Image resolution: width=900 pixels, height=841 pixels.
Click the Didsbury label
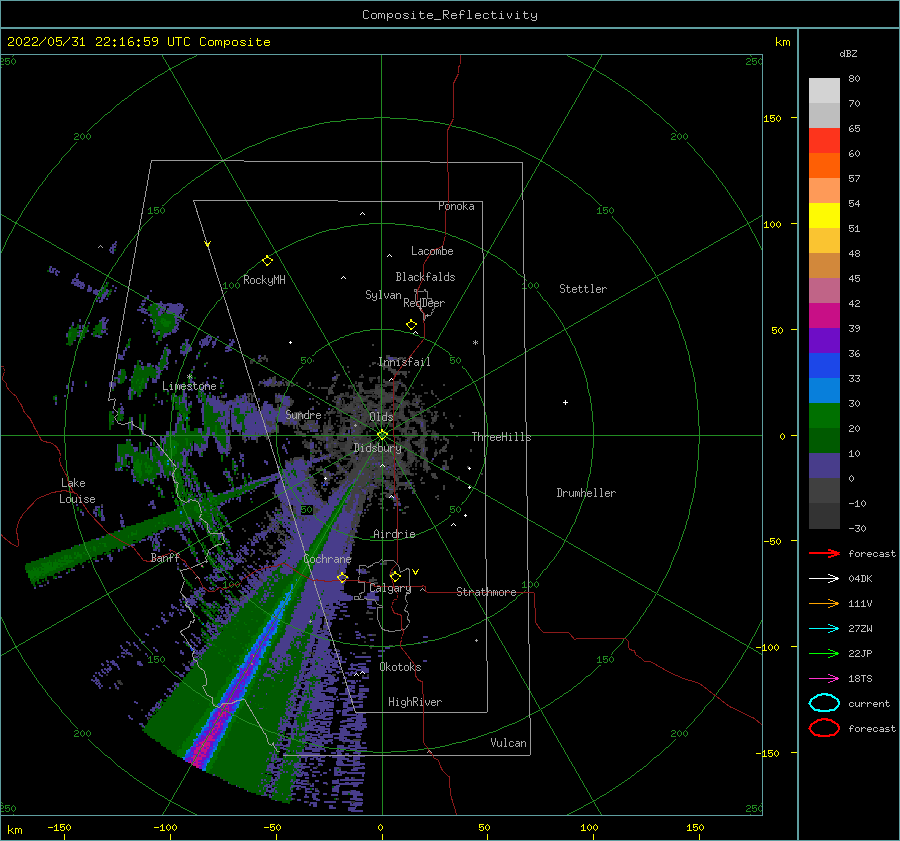(x=378, y=448)
